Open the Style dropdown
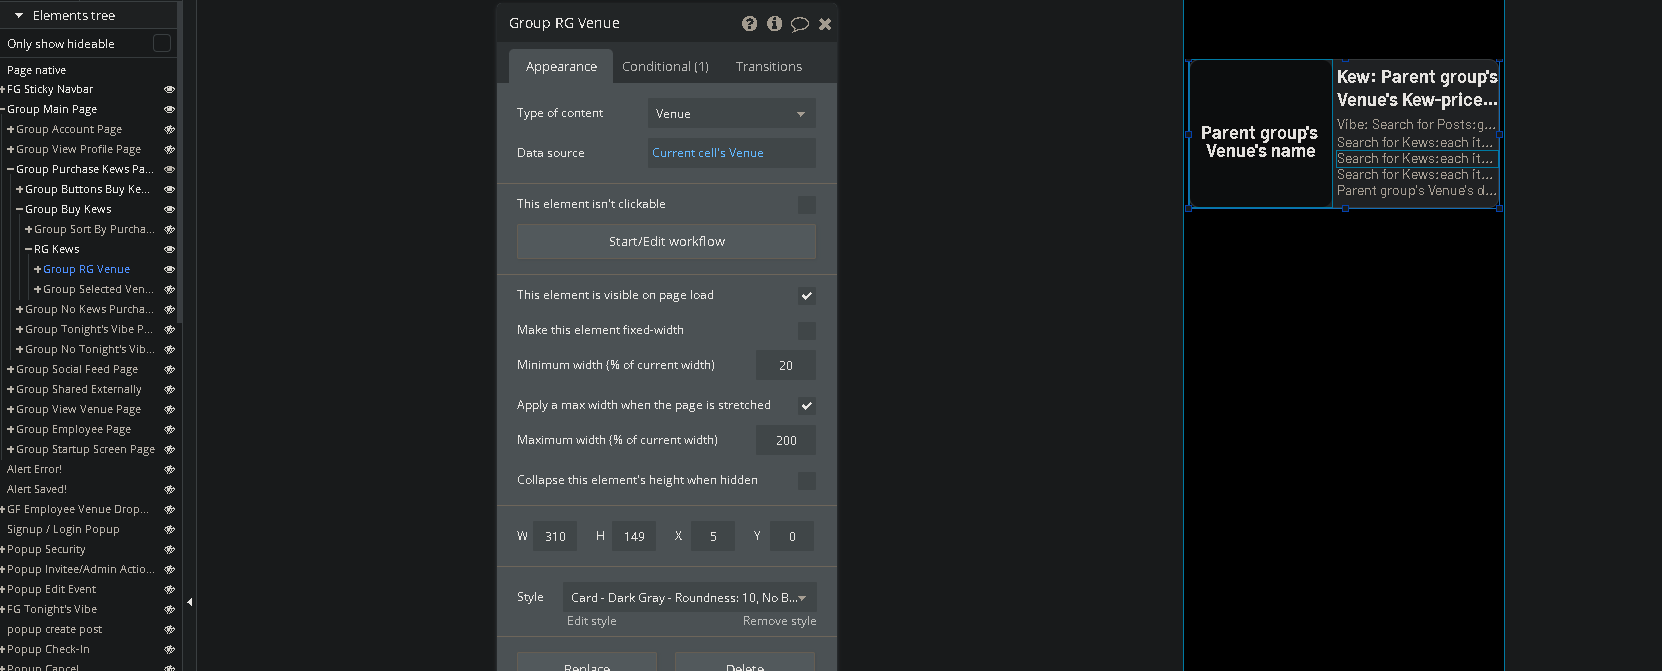The height and width of the screenshot is (671, 1662). pos(690,597)
